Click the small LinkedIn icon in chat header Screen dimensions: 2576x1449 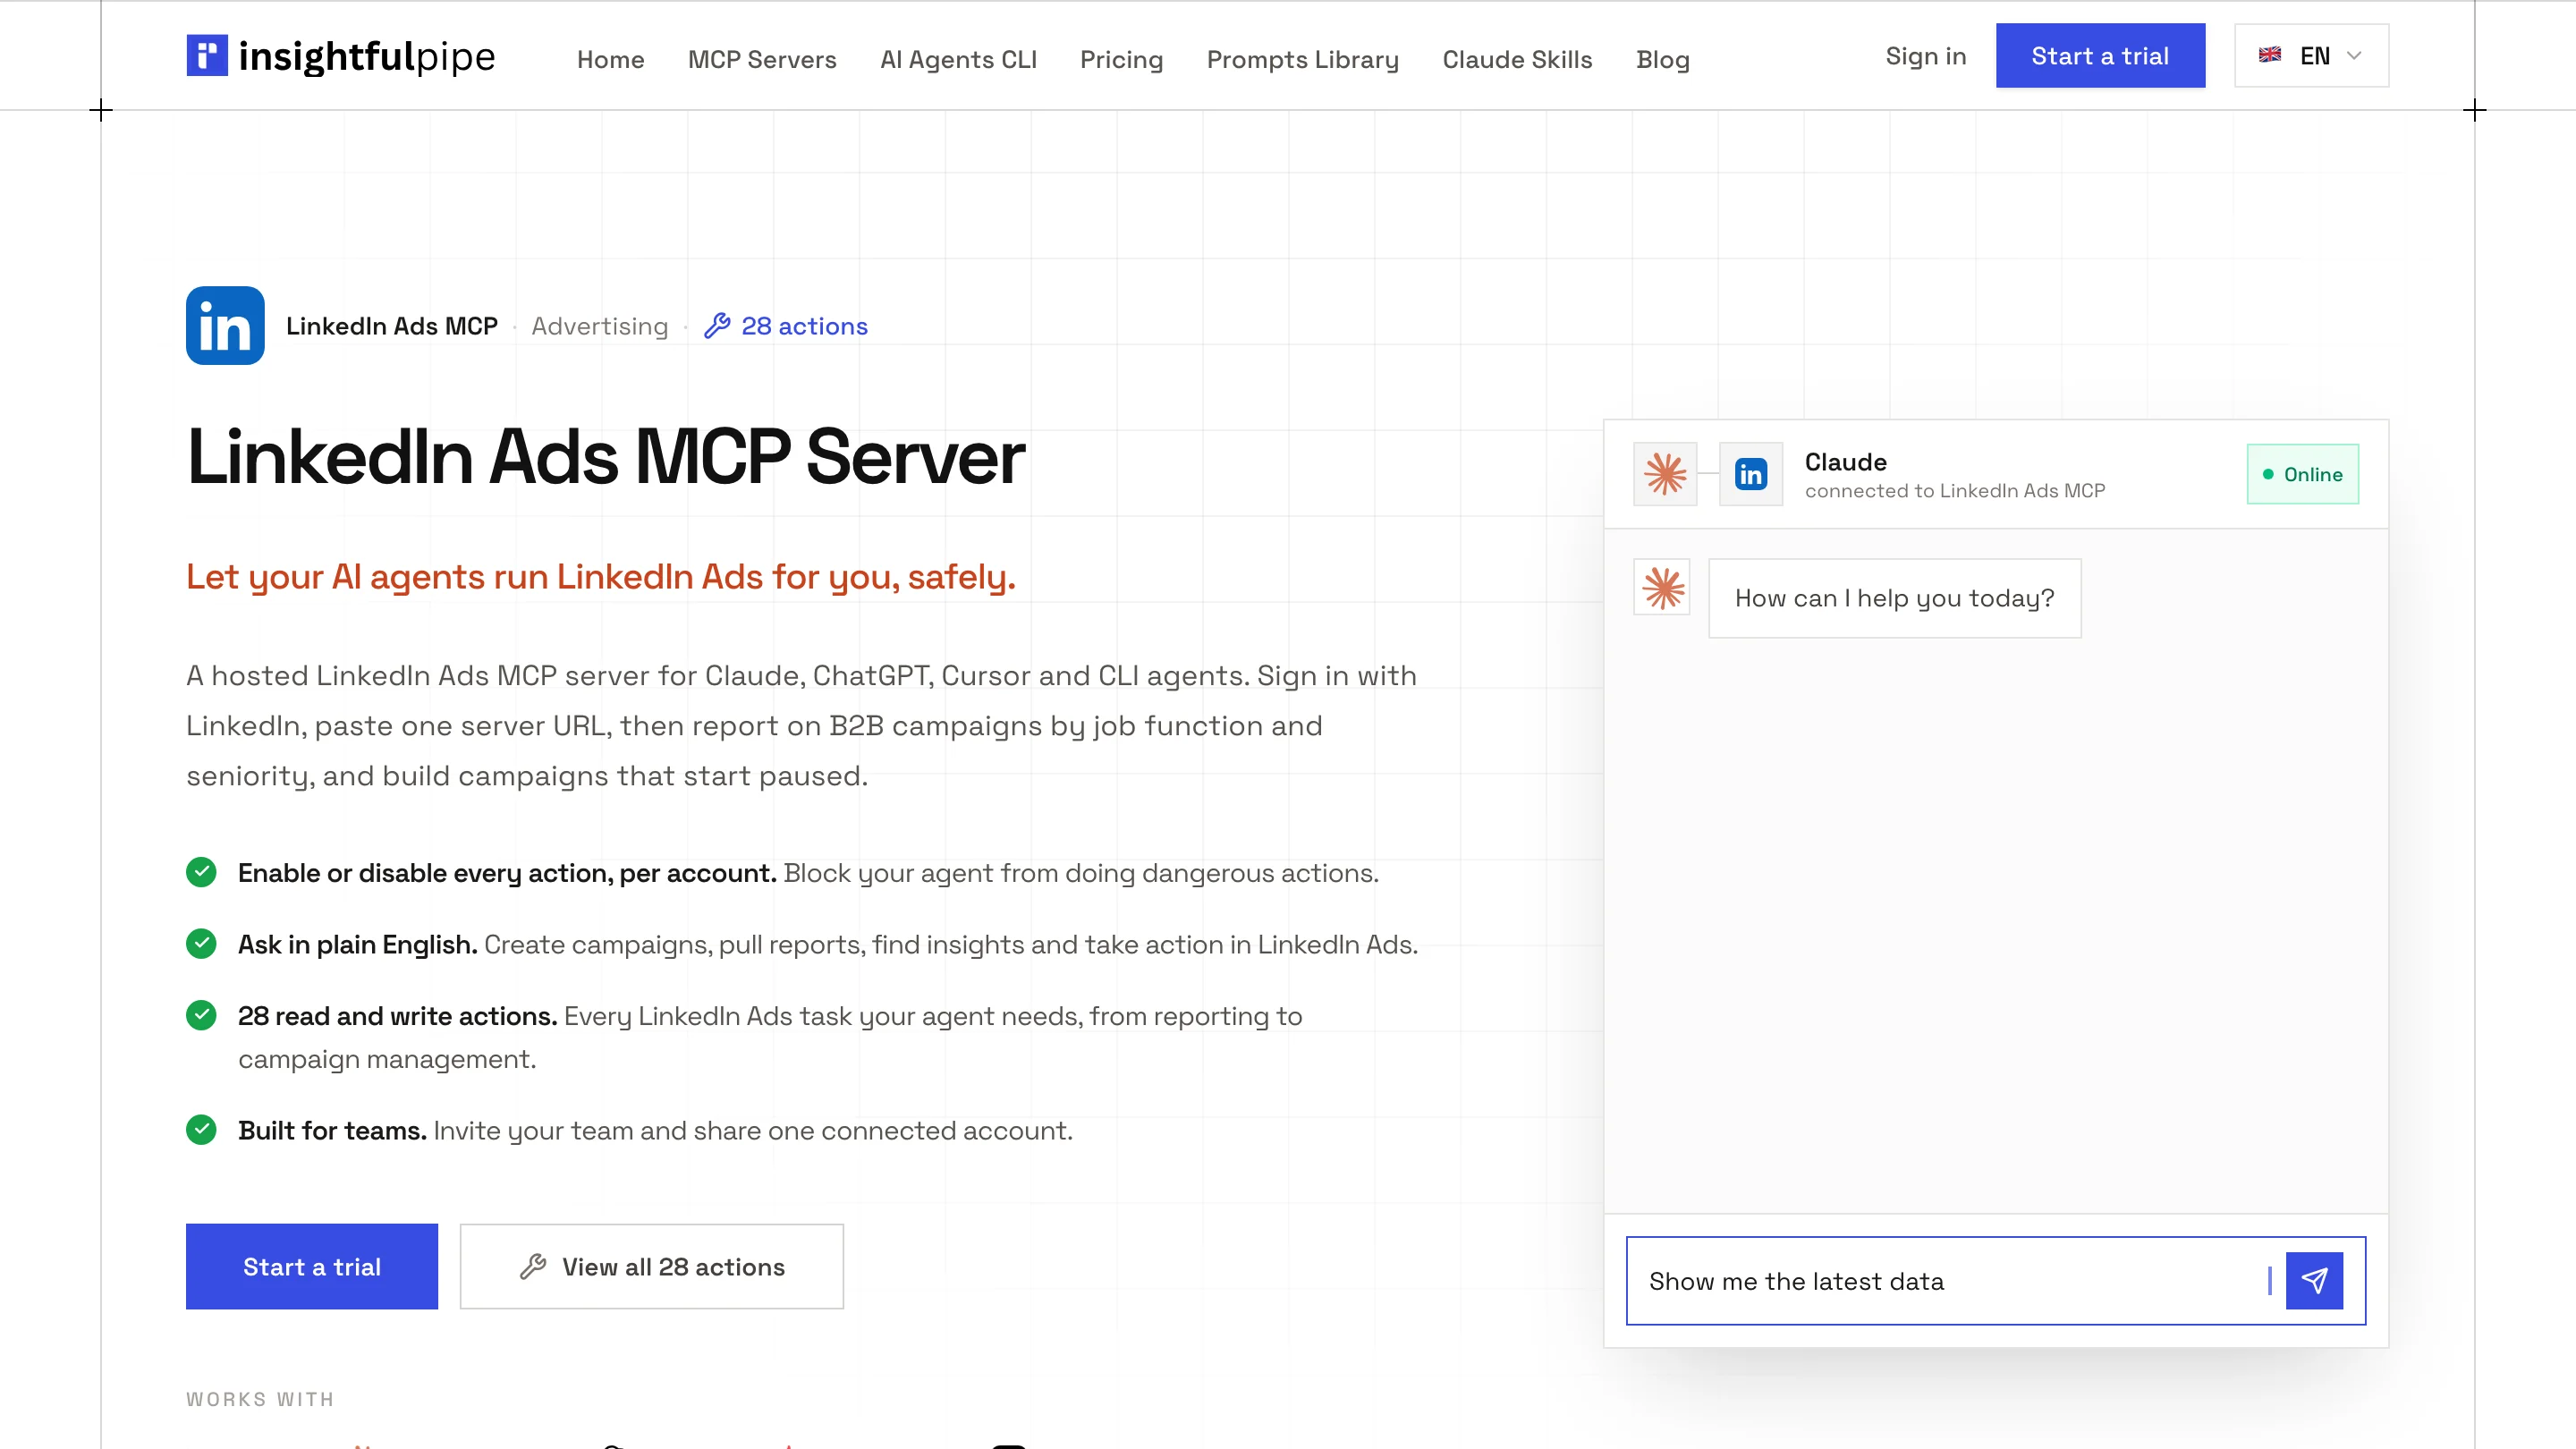click(1751, 474)
